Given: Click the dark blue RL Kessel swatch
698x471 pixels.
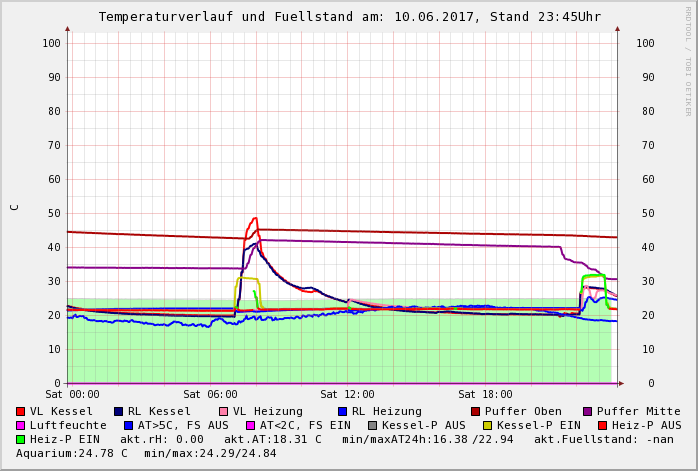Looking at the screenshot, I should tap(119, 412).
